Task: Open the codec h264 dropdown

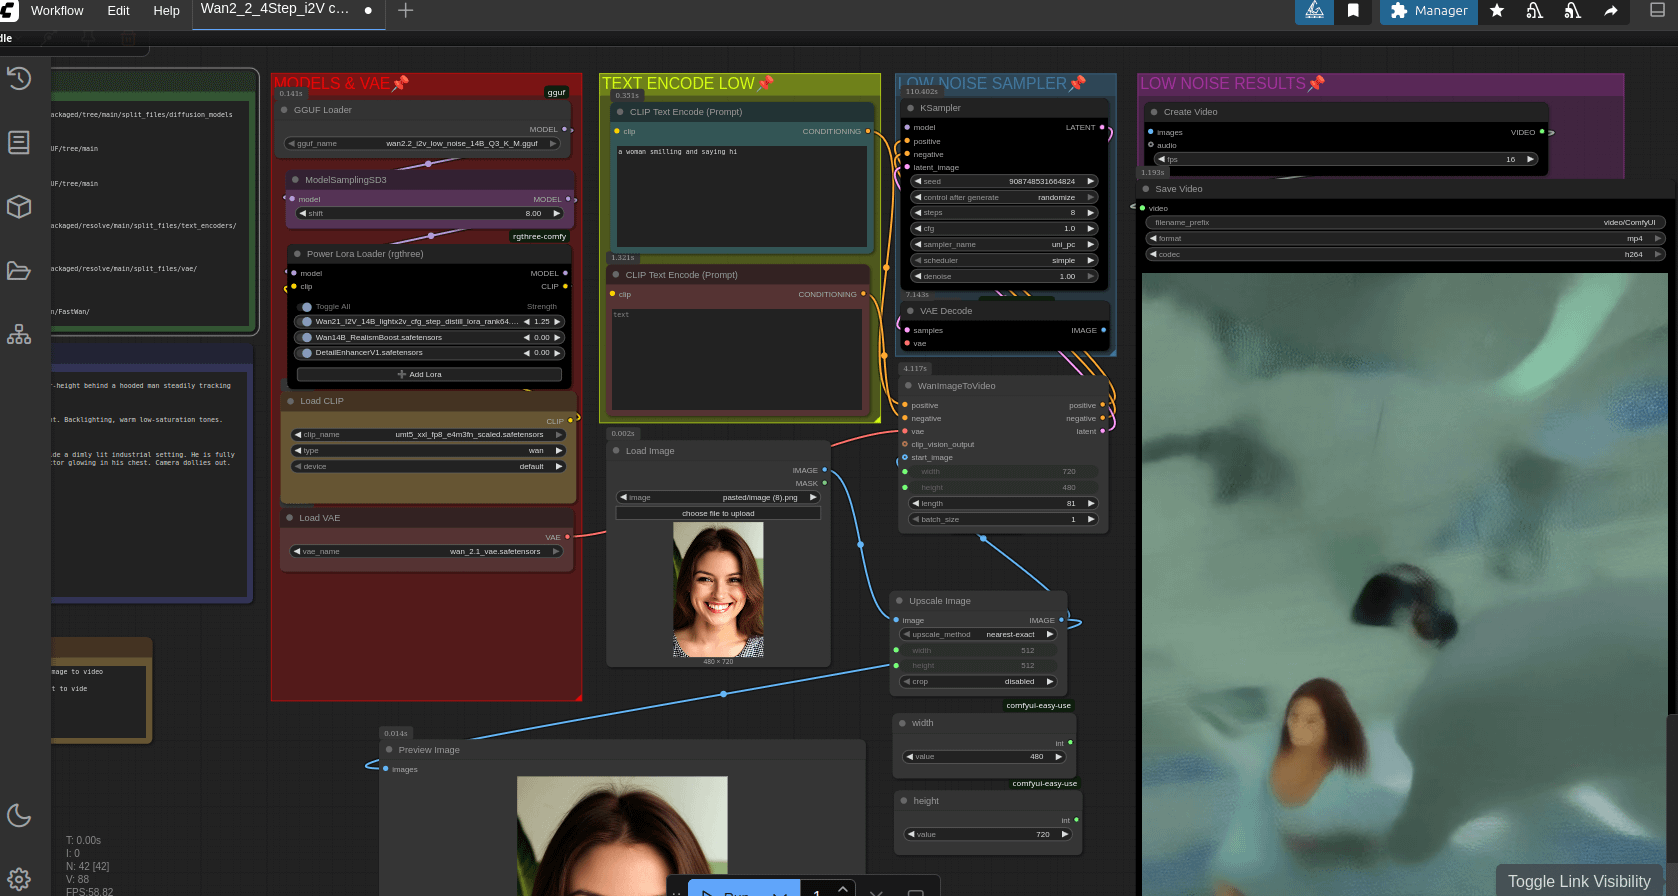Action: [x=1405, y=255]
